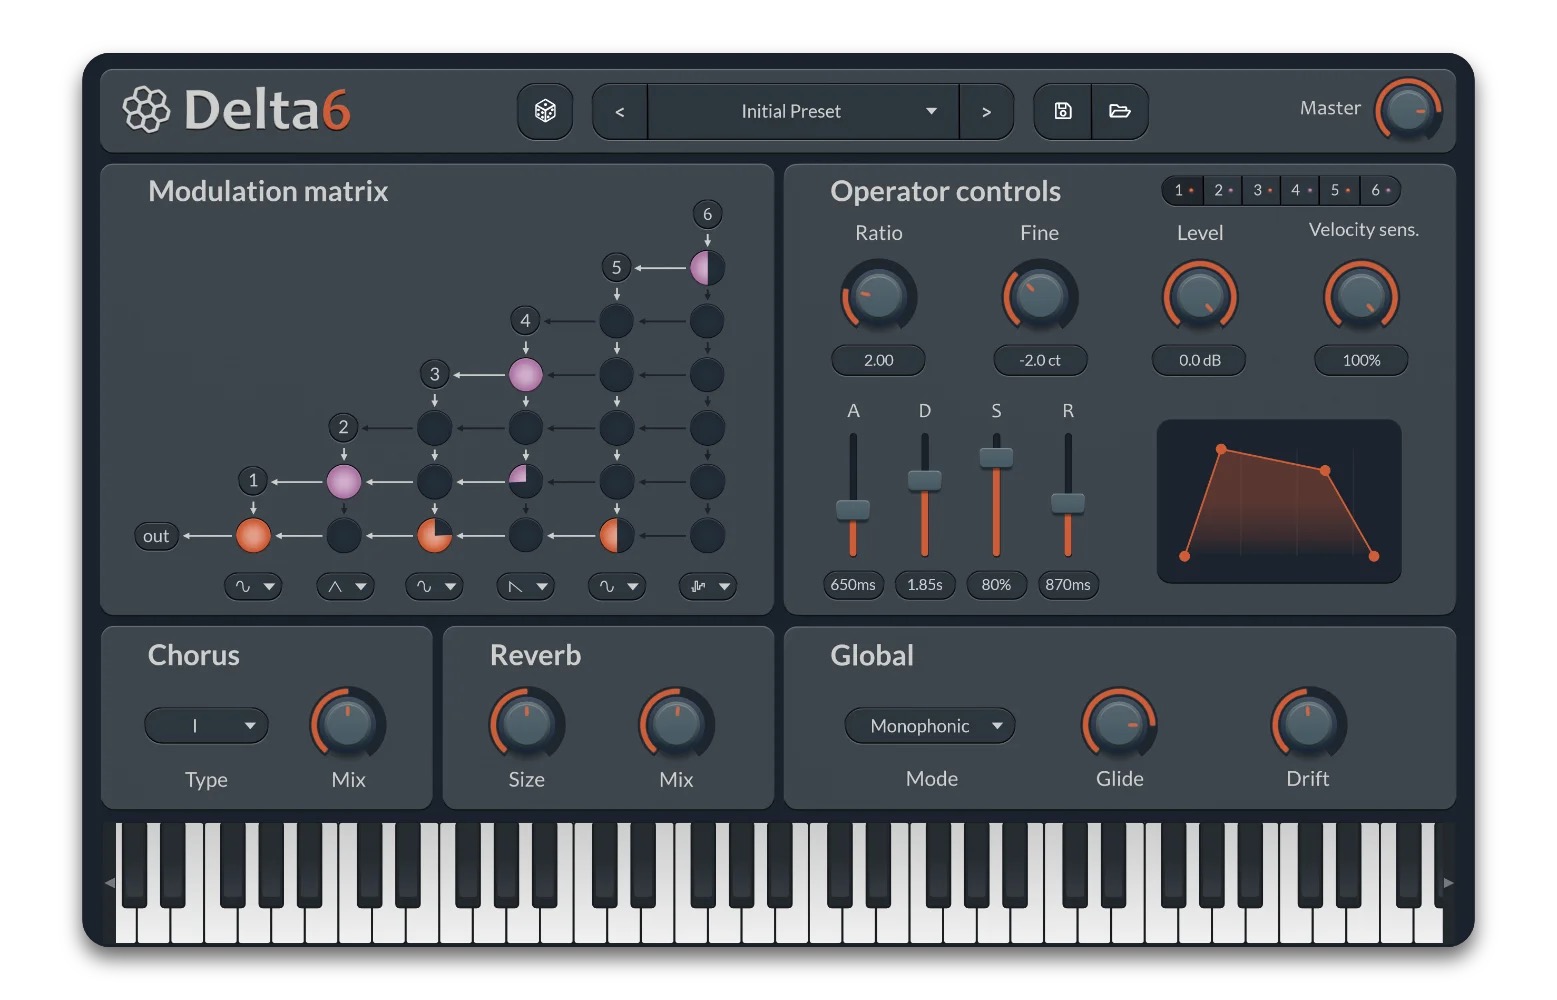Click the Delta6 flower logo
This screenshot has height=1000, width=1557.
point(147,110)
